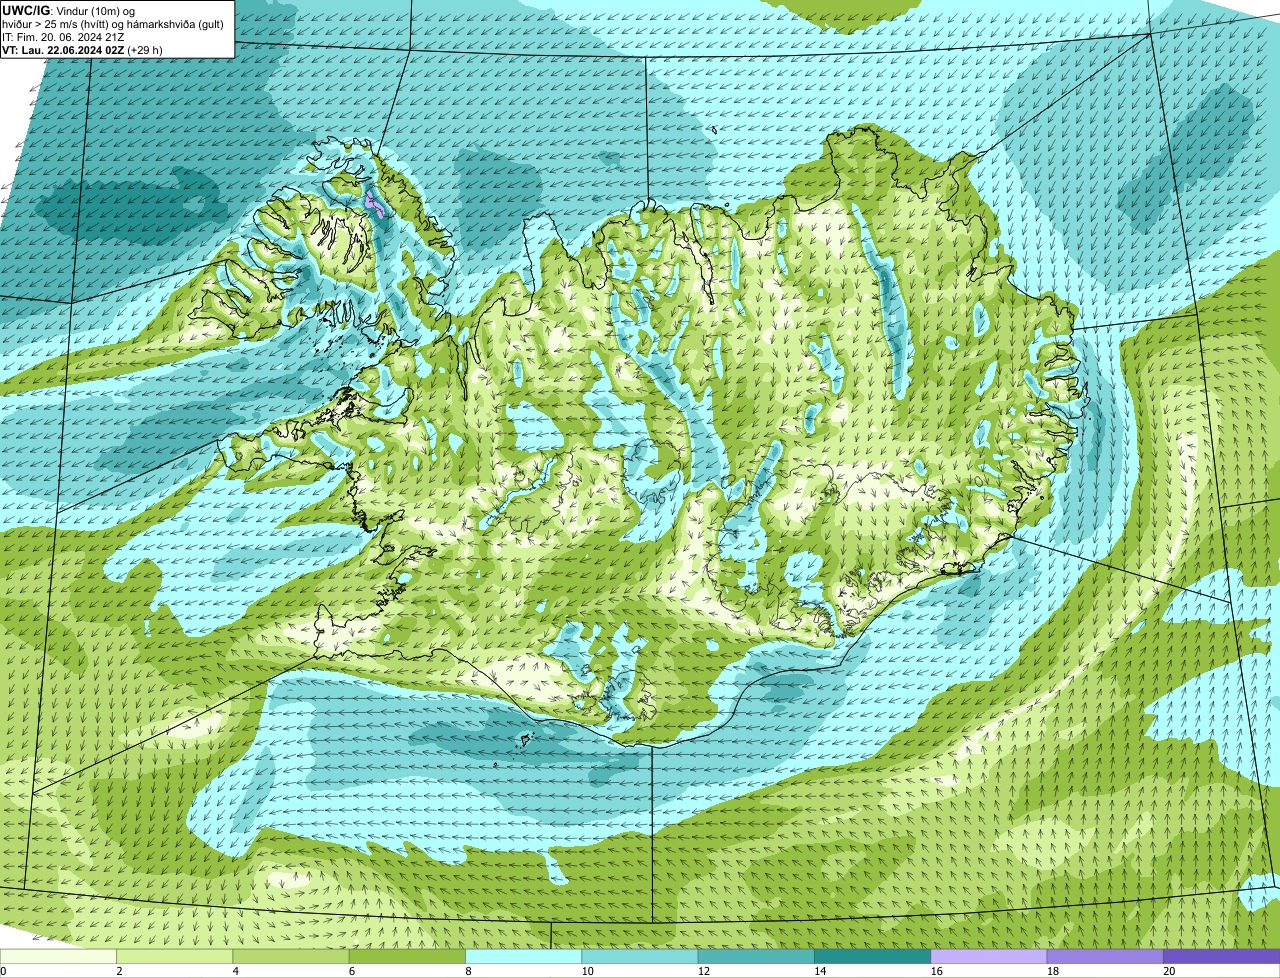Viewport: 1280px width, 978px height.
Task: Select the cyan 10–12 m/s legend swatch
Action: (x=640, y=956)
